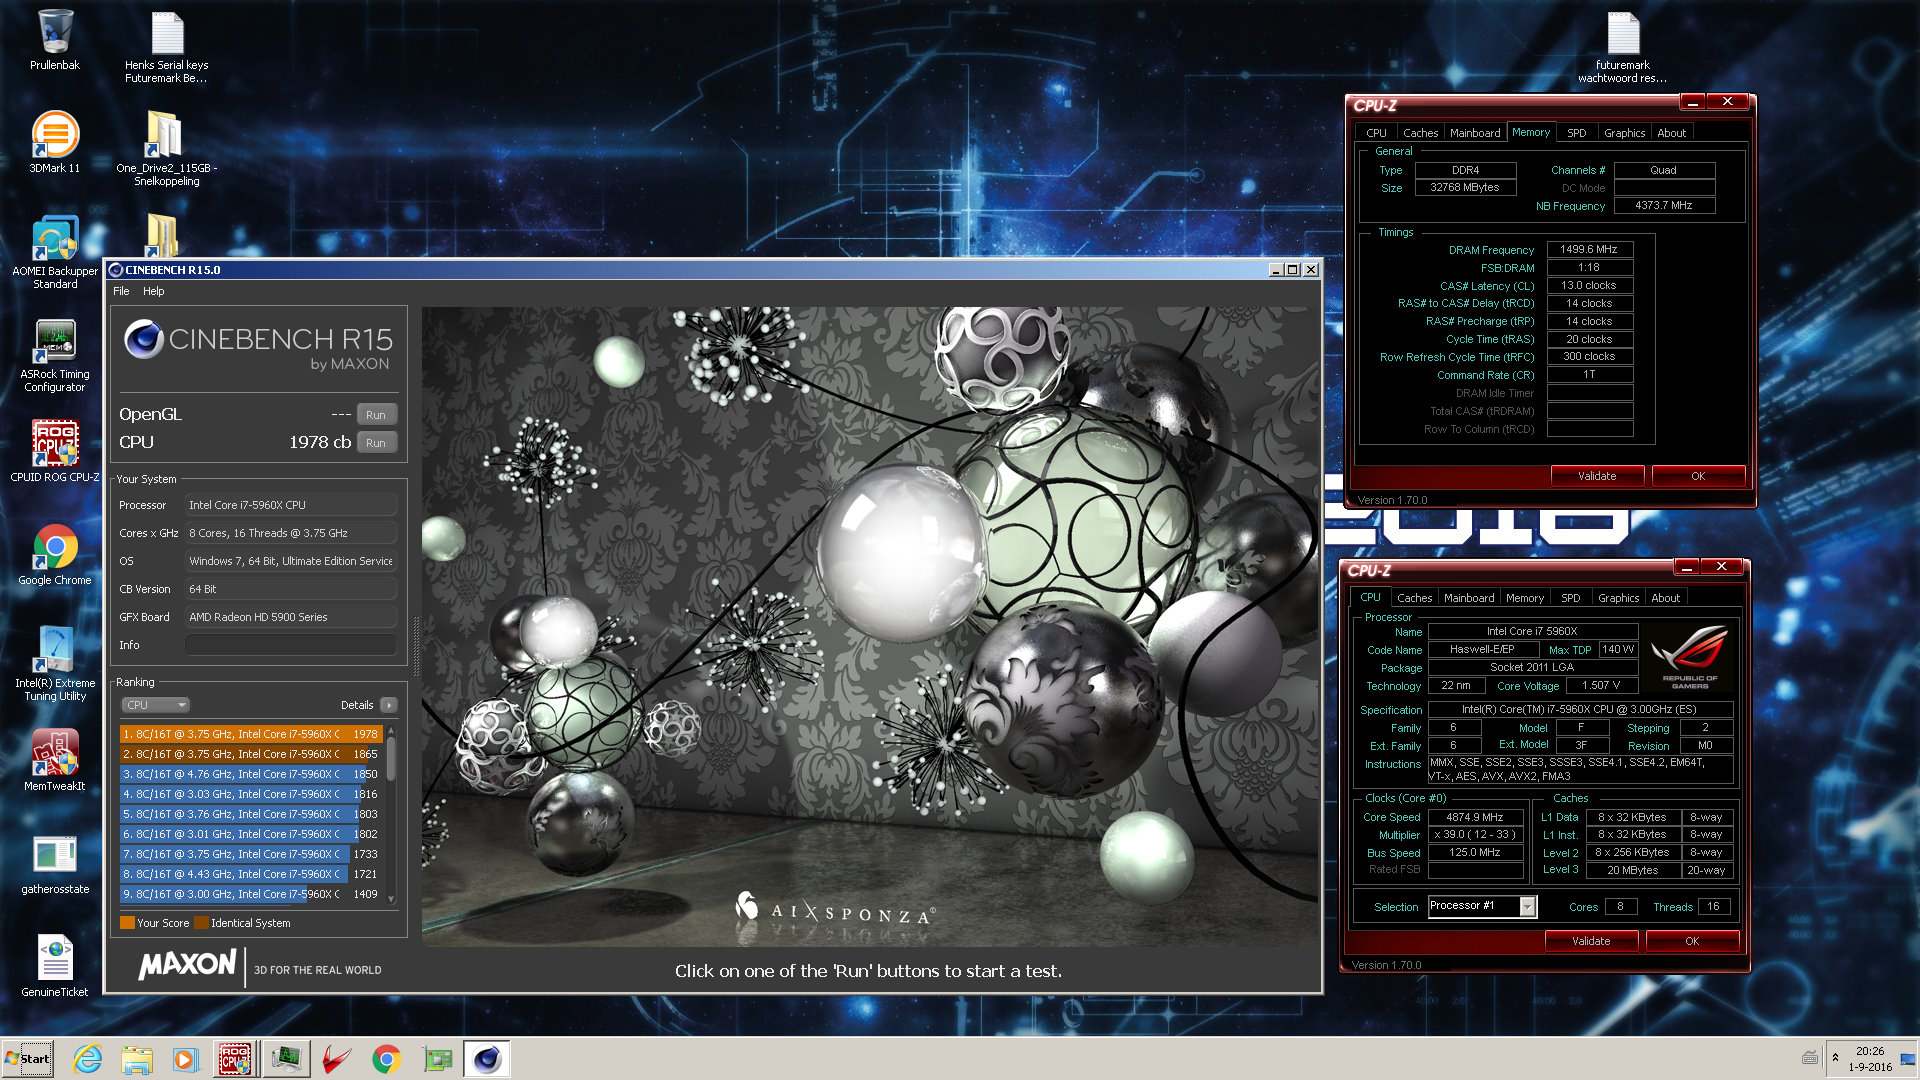Run the CPU benchmark test
1920x1080 pixels.
pos(376,442)
